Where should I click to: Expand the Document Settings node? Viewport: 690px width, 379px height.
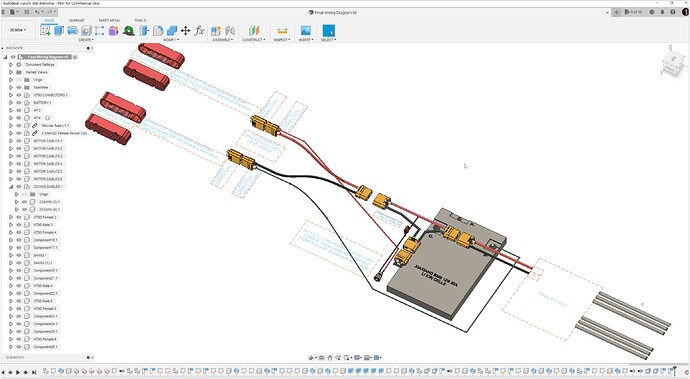(x=11, y=64)
